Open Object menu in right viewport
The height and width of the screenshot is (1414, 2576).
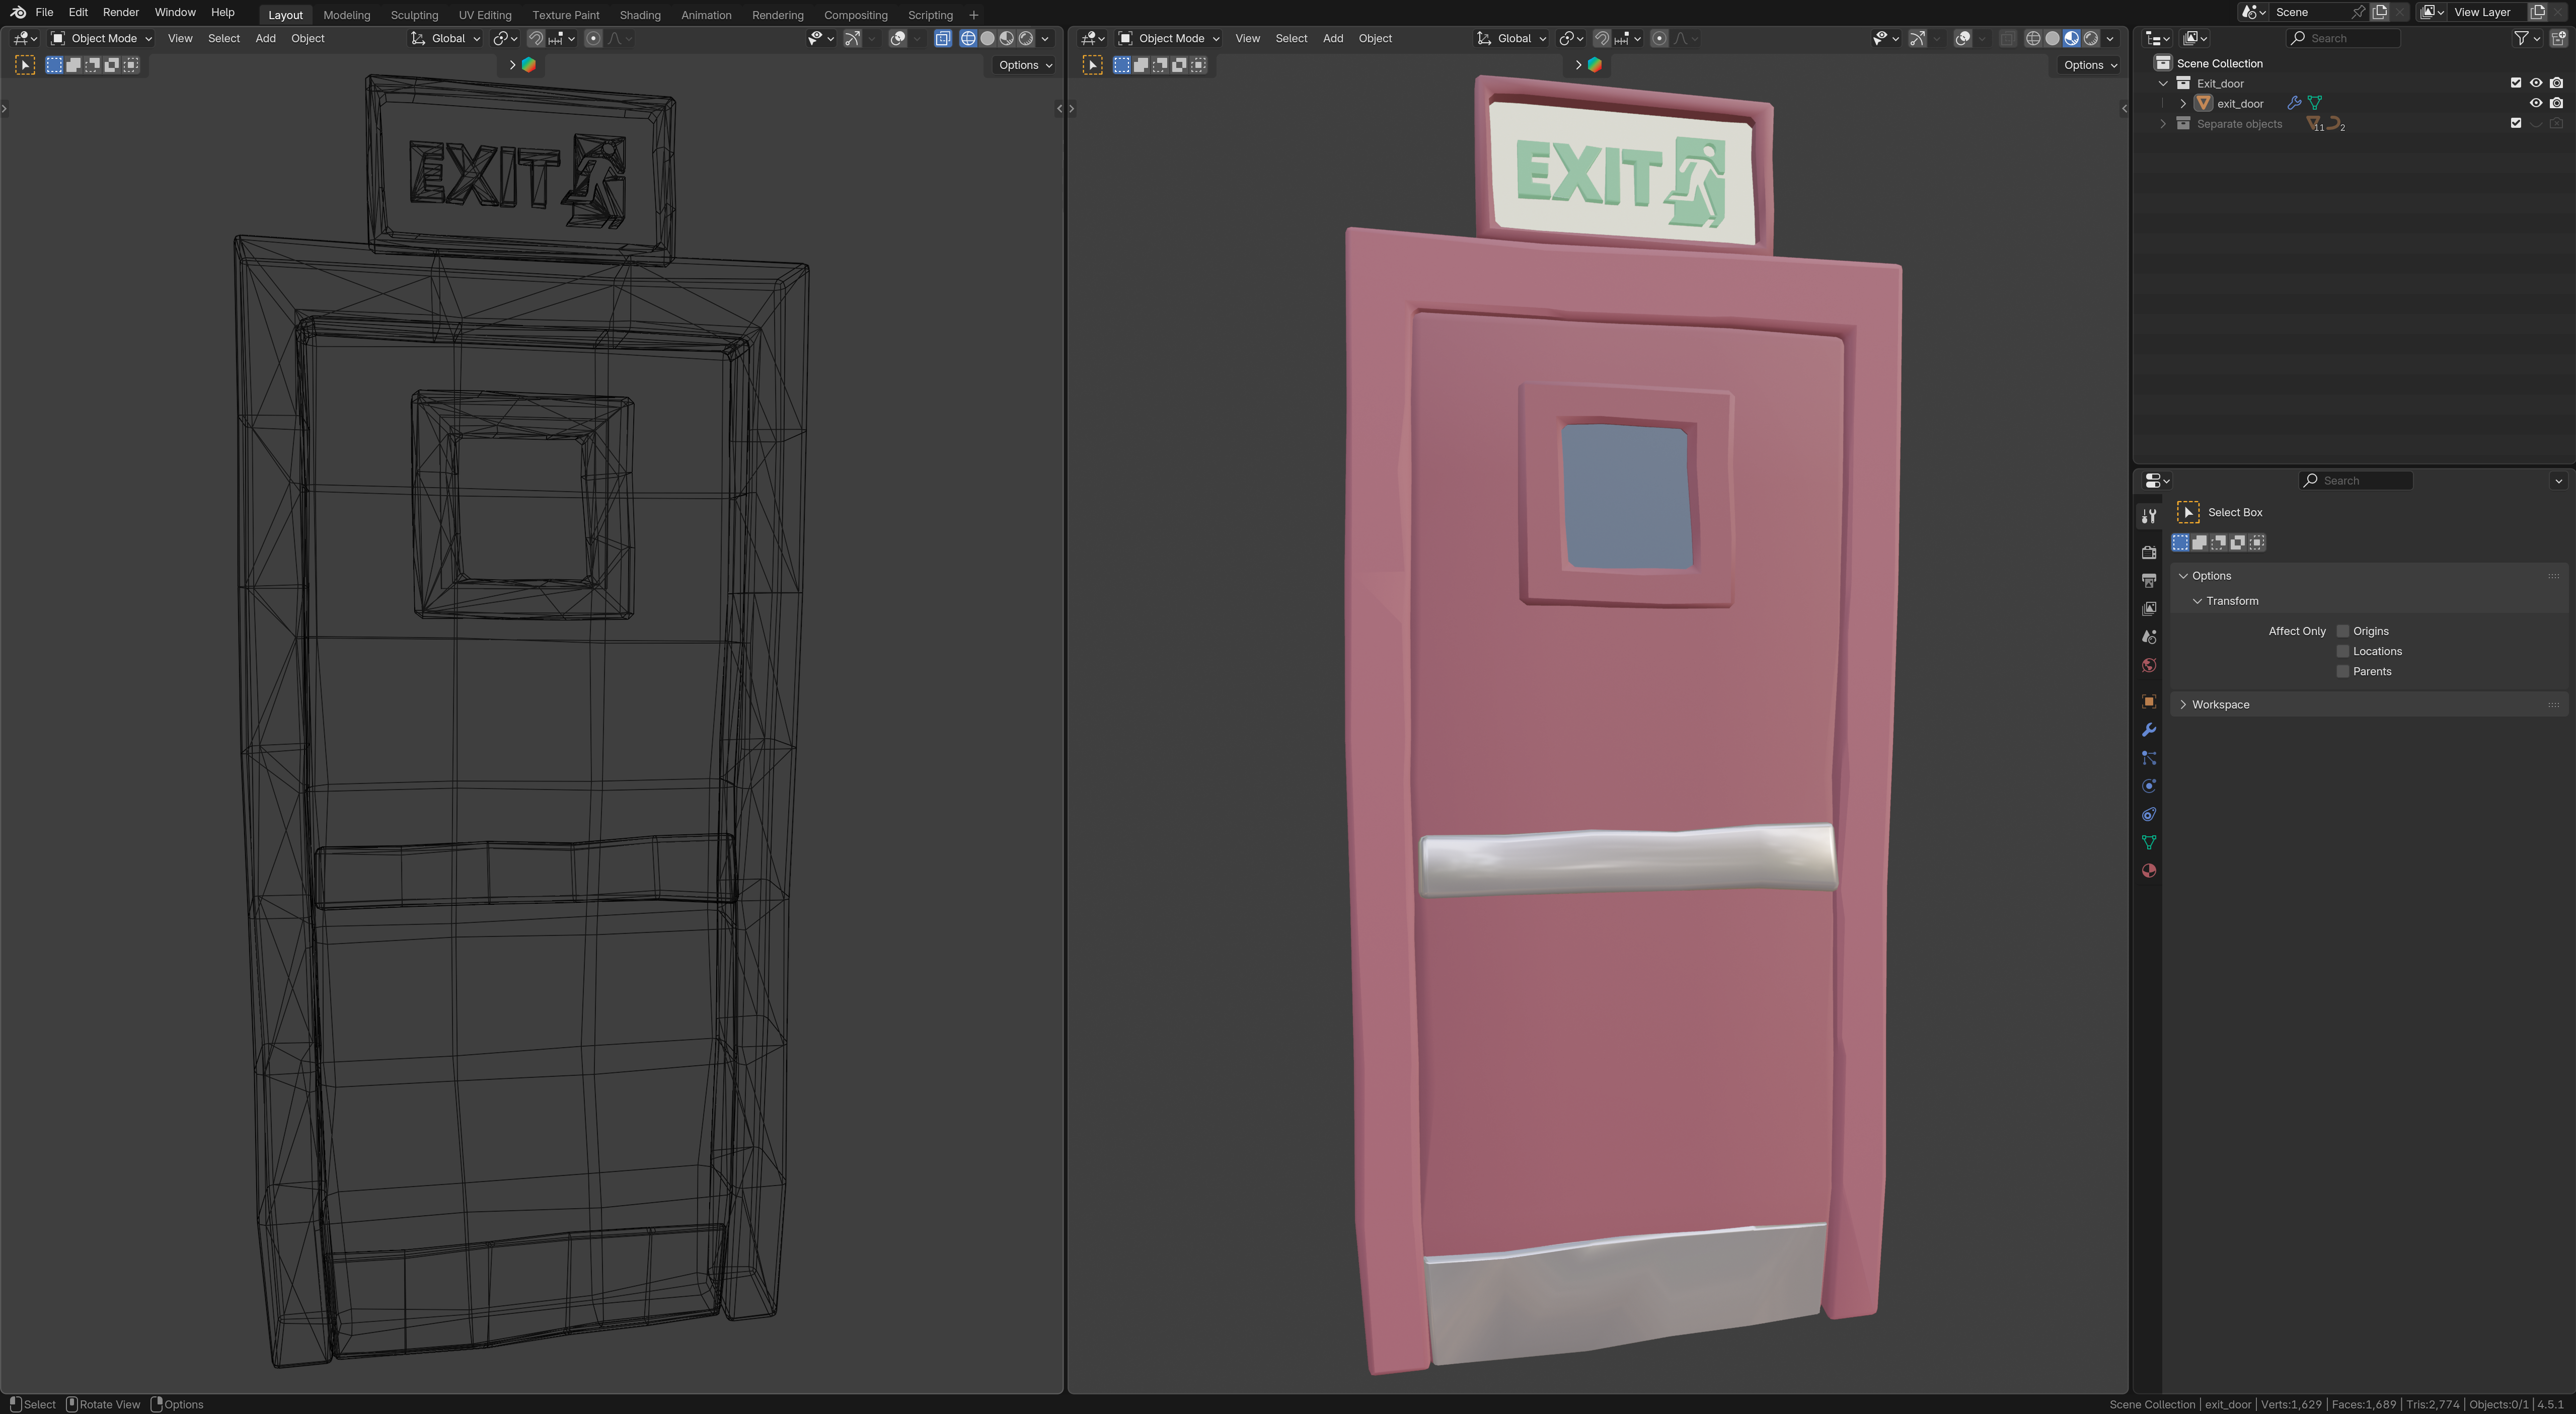(x=1375, y=38)
